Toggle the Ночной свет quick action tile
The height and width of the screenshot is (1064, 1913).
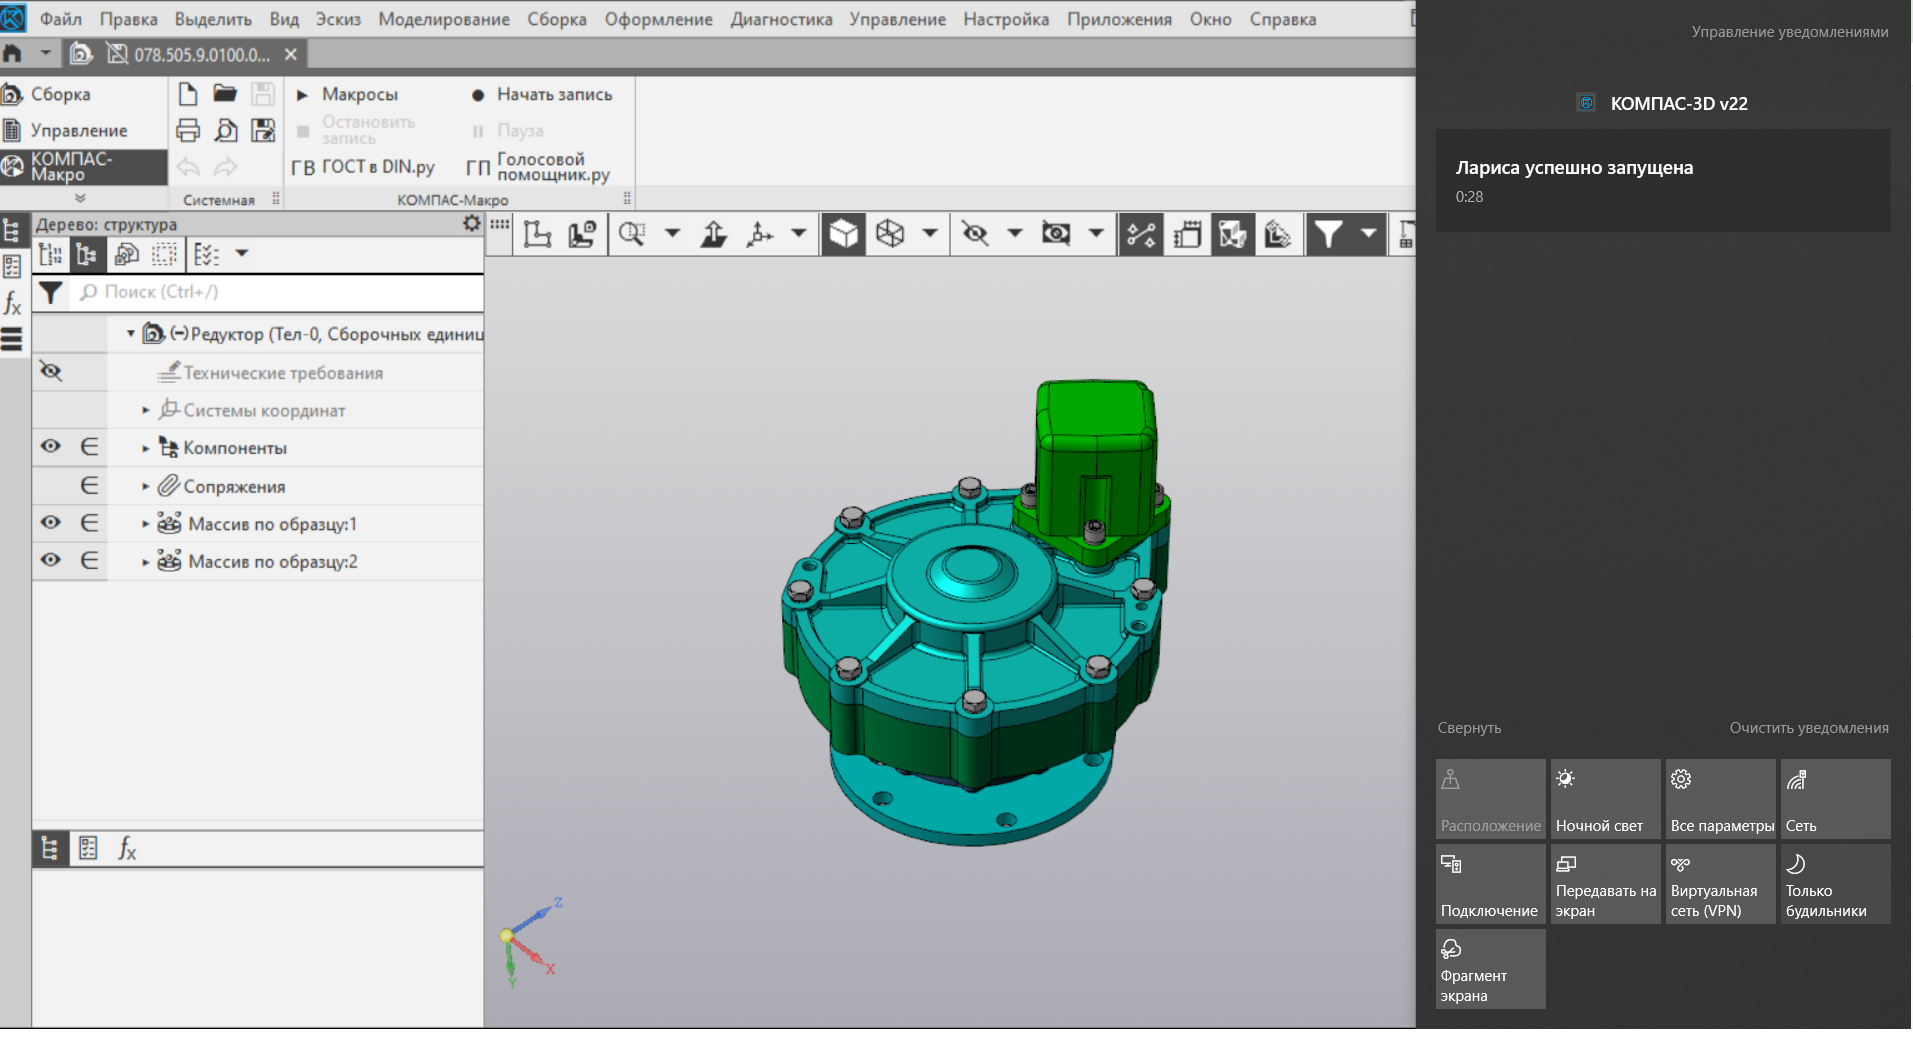[1604, 799]
